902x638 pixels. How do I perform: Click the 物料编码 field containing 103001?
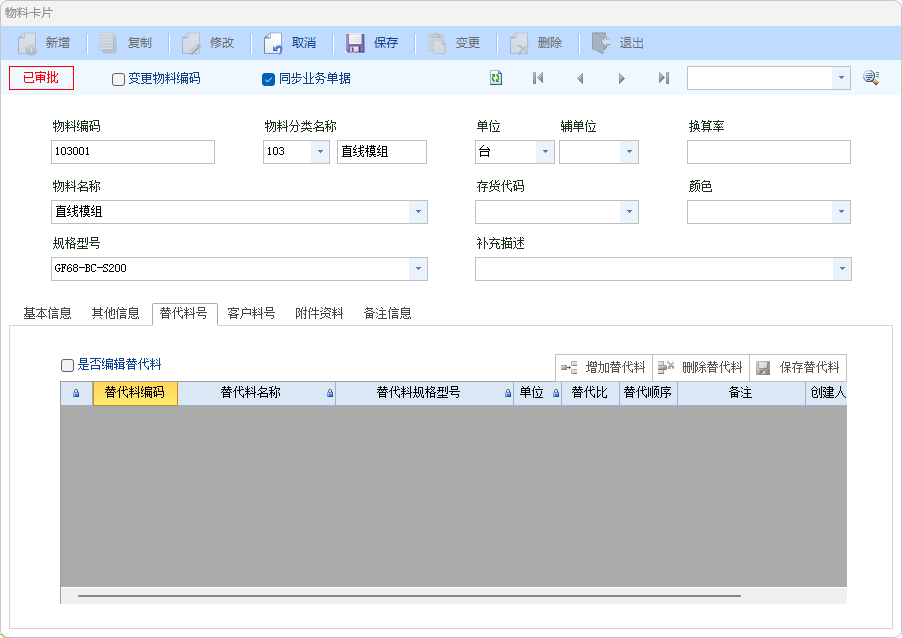click(x=133, y=152)
